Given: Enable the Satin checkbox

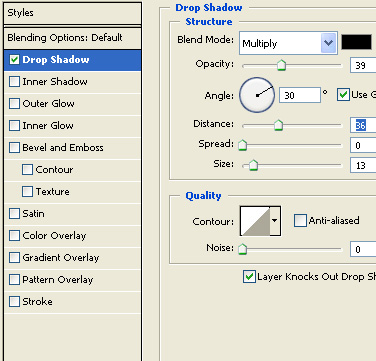Looking at the screenshot, I should click(14, 214).
